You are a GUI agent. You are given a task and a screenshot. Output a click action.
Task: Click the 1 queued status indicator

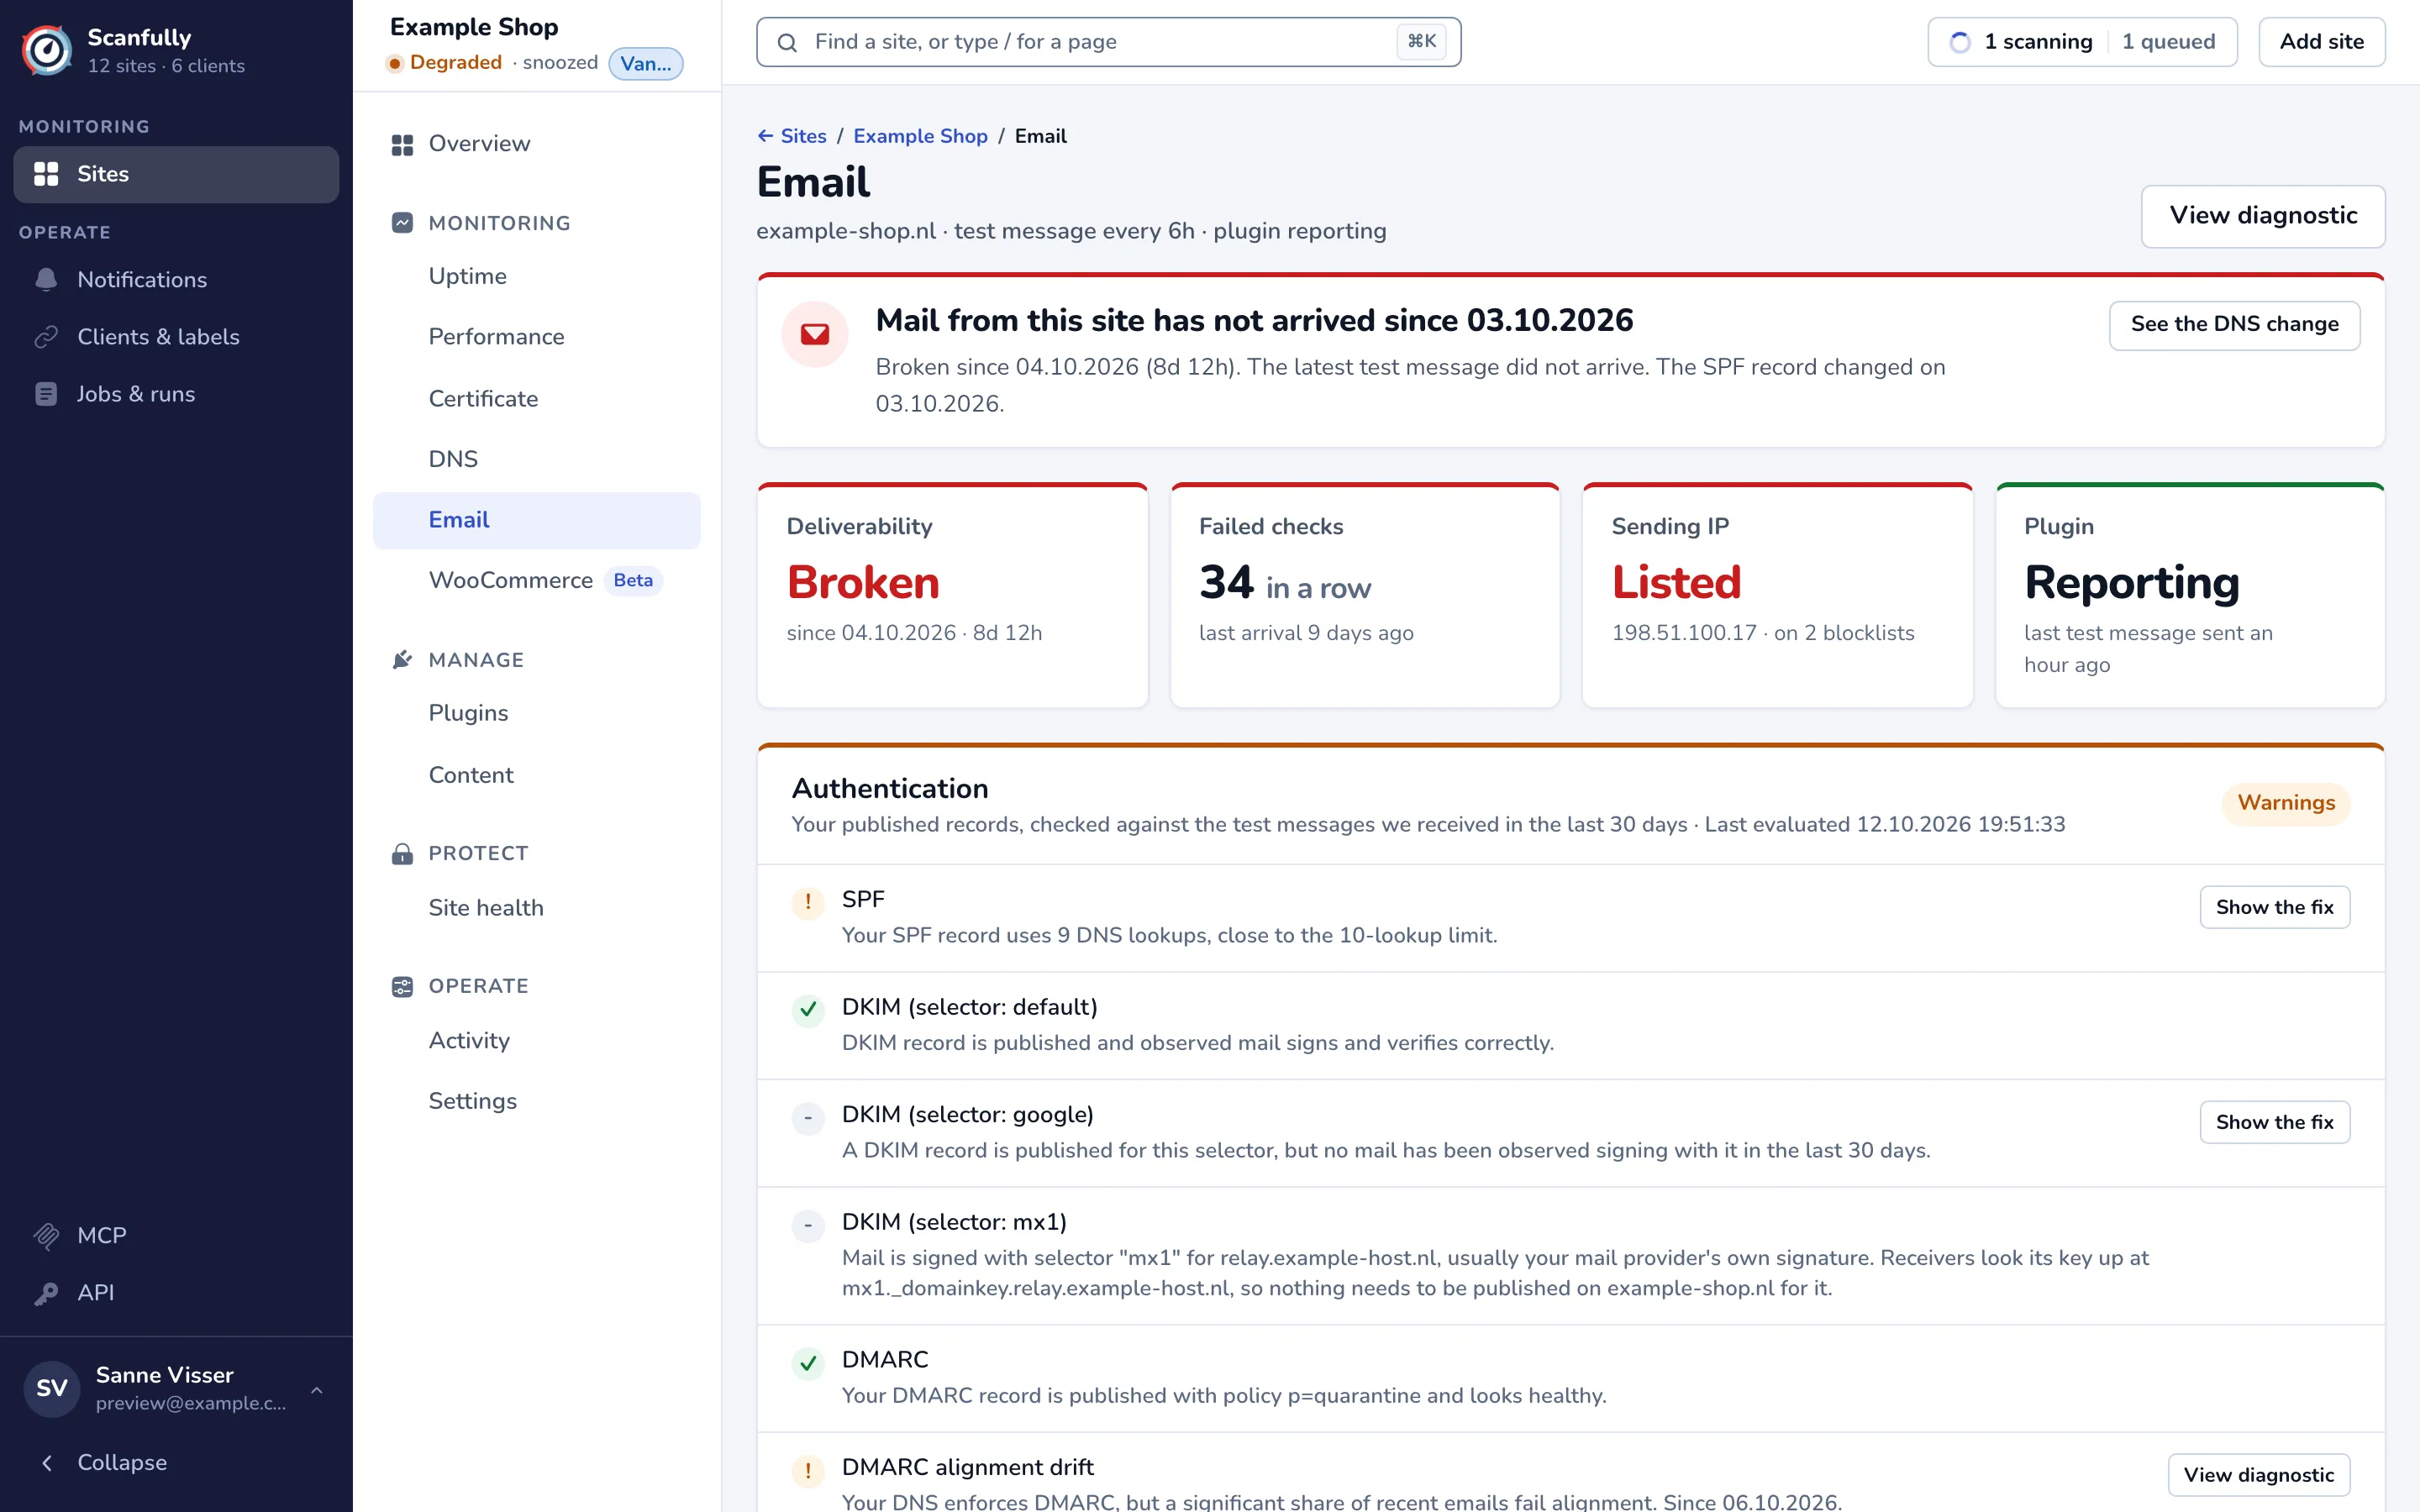pyautogui.click(x=2168, y=42)
